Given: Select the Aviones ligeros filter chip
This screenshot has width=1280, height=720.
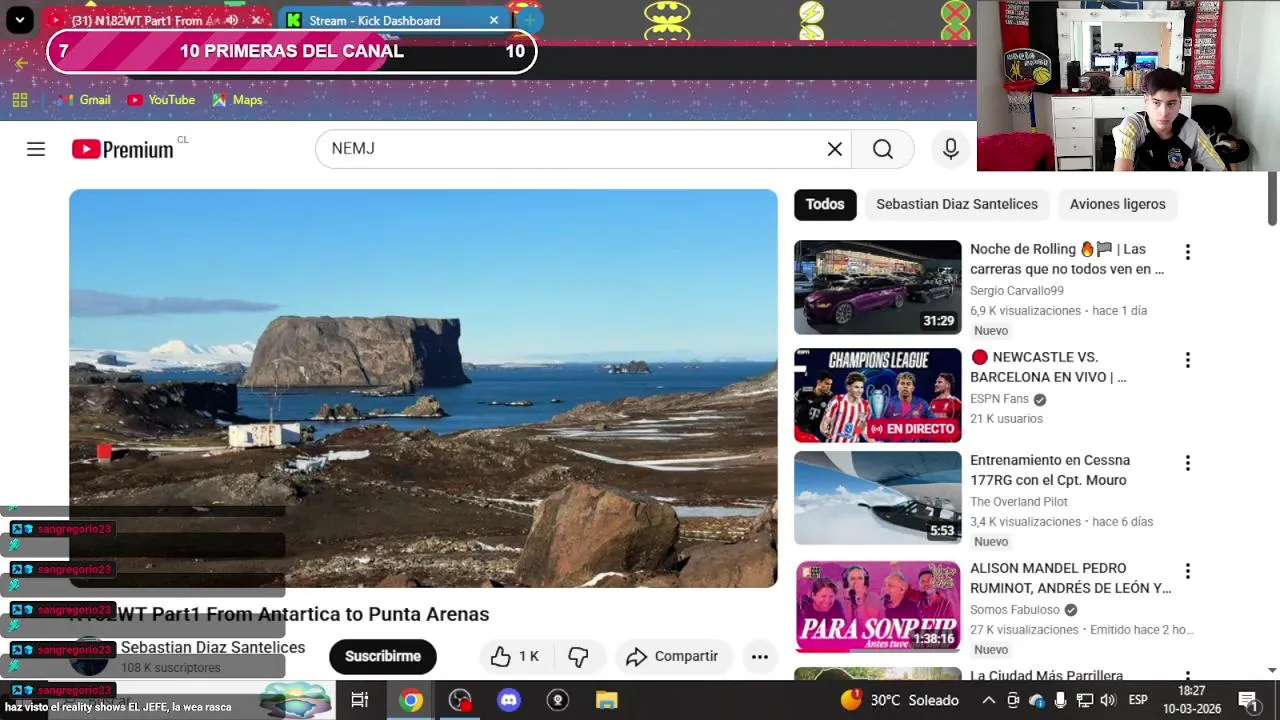Looking at the screenshot, I should tap(1118, 204).
